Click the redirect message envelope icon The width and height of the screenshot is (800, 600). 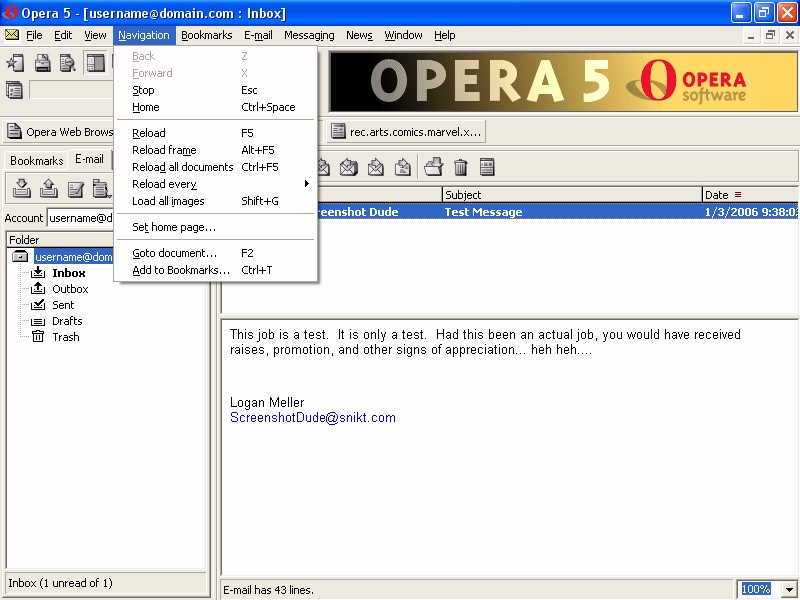coord(403,167)
